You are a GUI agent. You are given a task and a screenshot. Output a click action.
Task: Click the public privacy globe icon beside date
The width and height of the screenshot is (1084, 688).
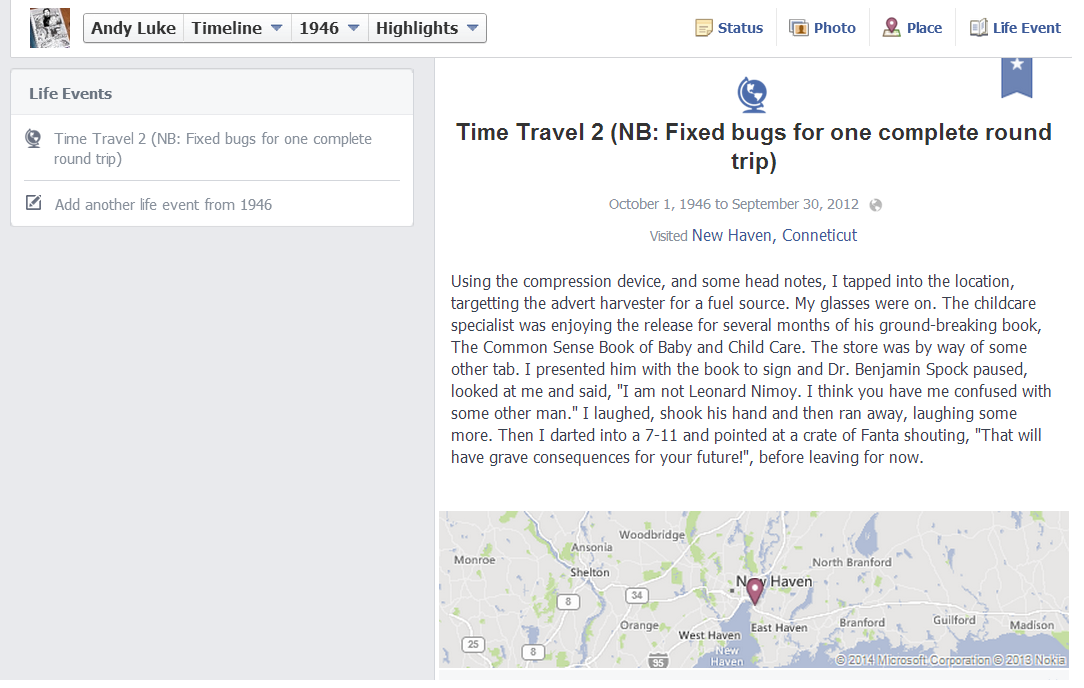[876, 205]
